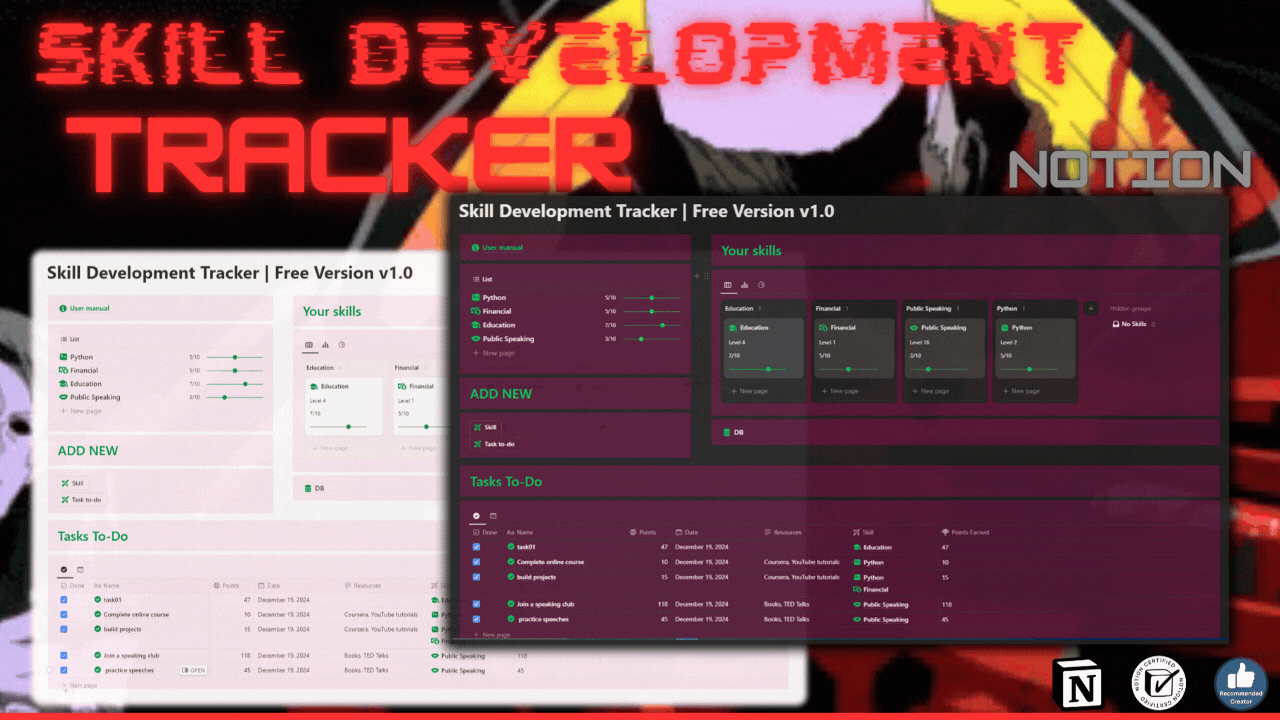The image size is (1280, 720).
Task: Uncheck practice speeches' Done checkbox in dark window
Action: point(476,619)
